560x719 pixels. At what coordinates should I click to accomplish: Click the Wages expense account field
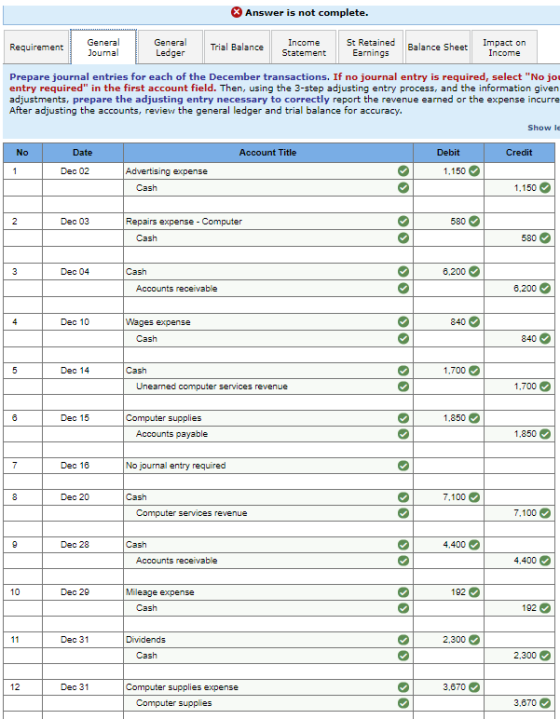tap(268, 322)
